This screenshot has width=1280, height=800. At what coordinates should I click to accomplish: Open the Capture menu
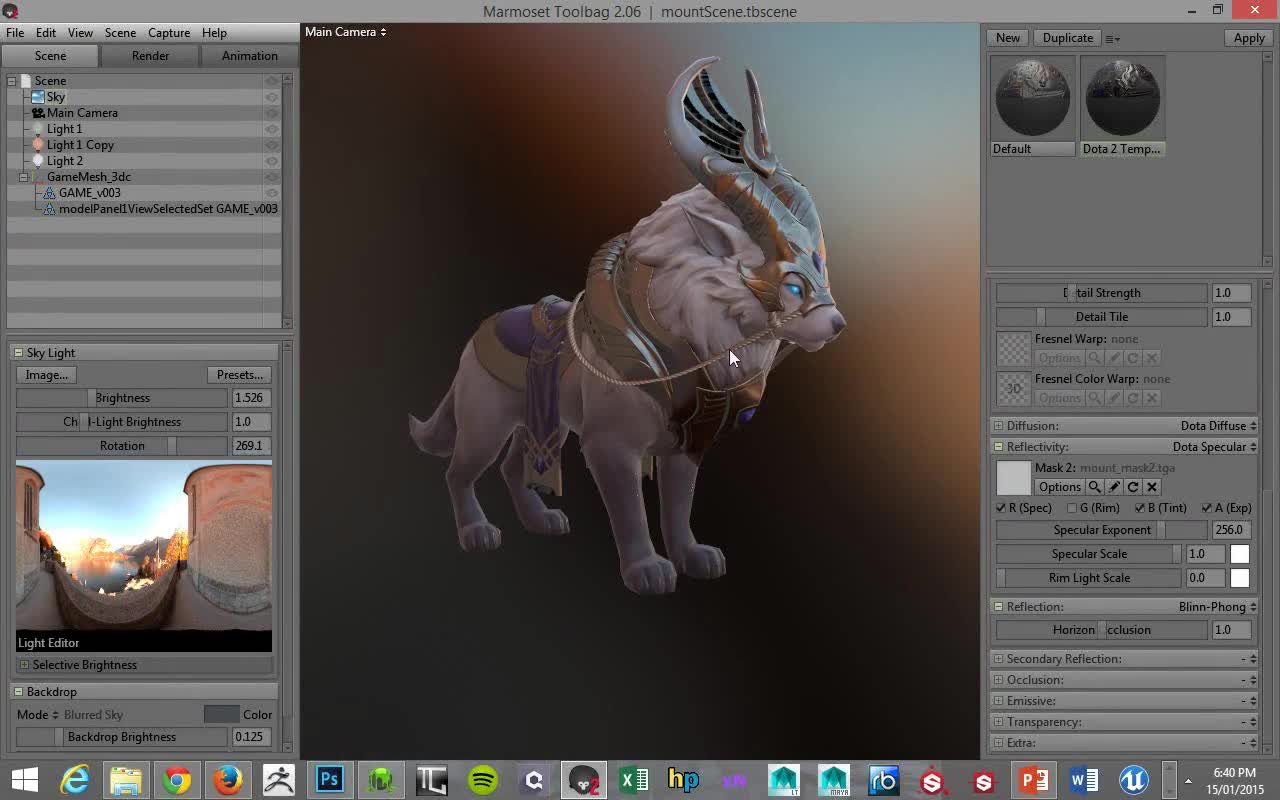point(169,33)
